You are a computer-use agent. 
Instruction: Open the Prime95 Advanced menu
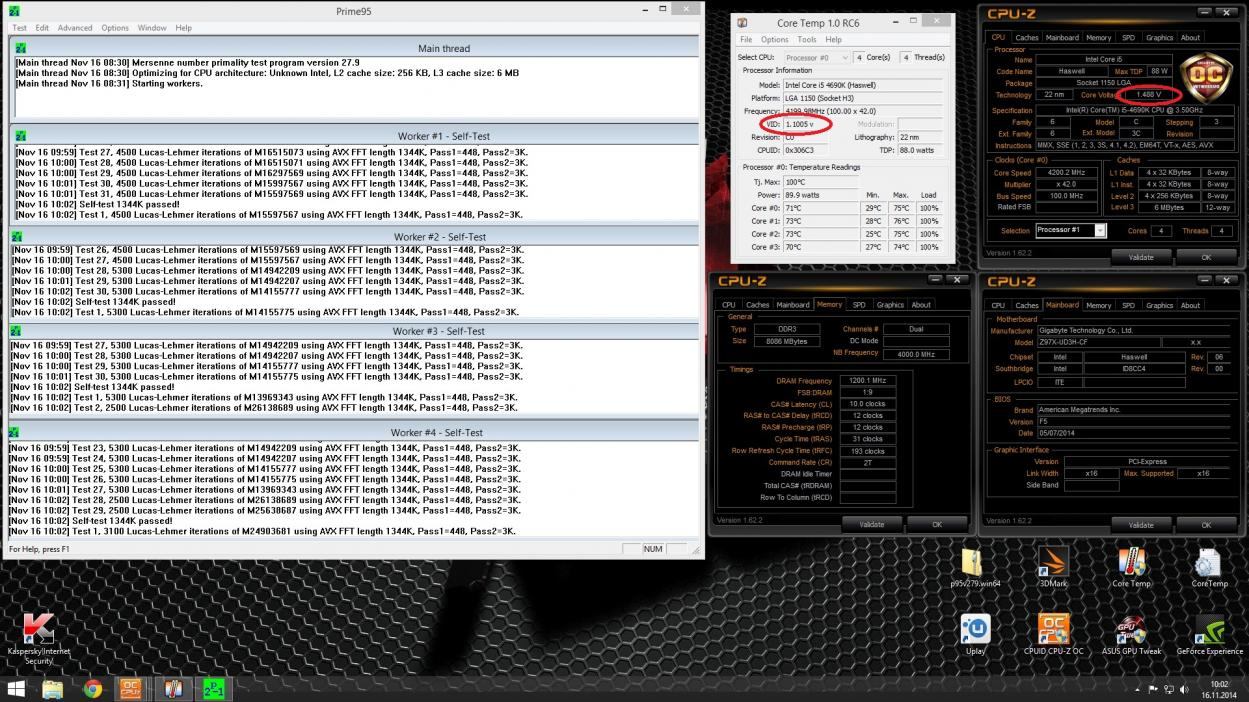(x=75, y=28)
